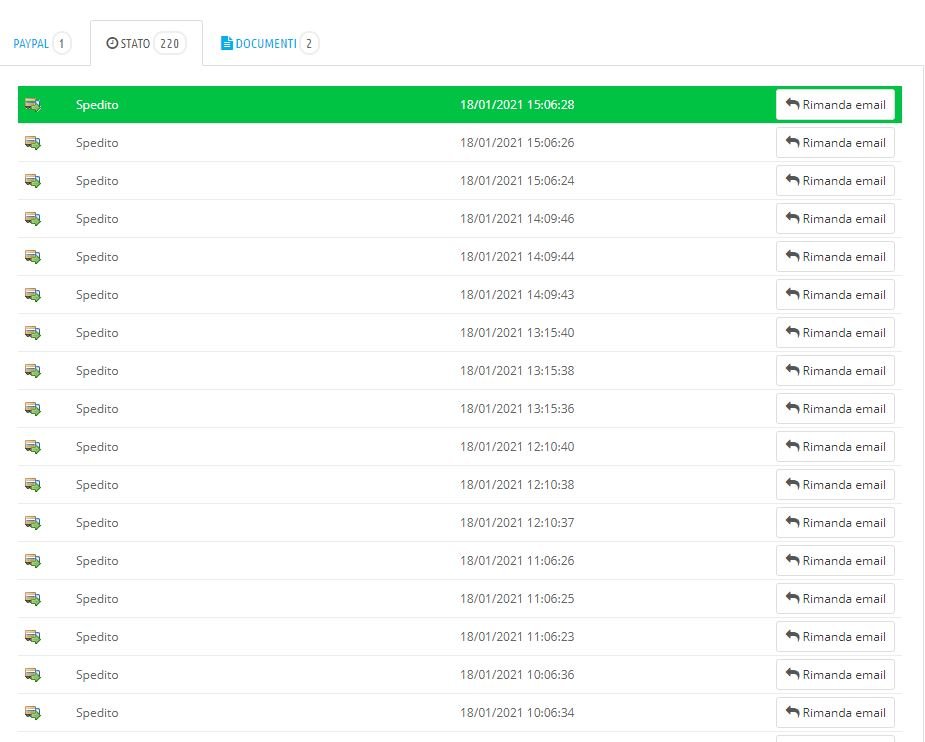Viewport: 925px width, 742px height.
Task: Click the date 18/01/2021 12:10:37
Action: tap(517, 523)
